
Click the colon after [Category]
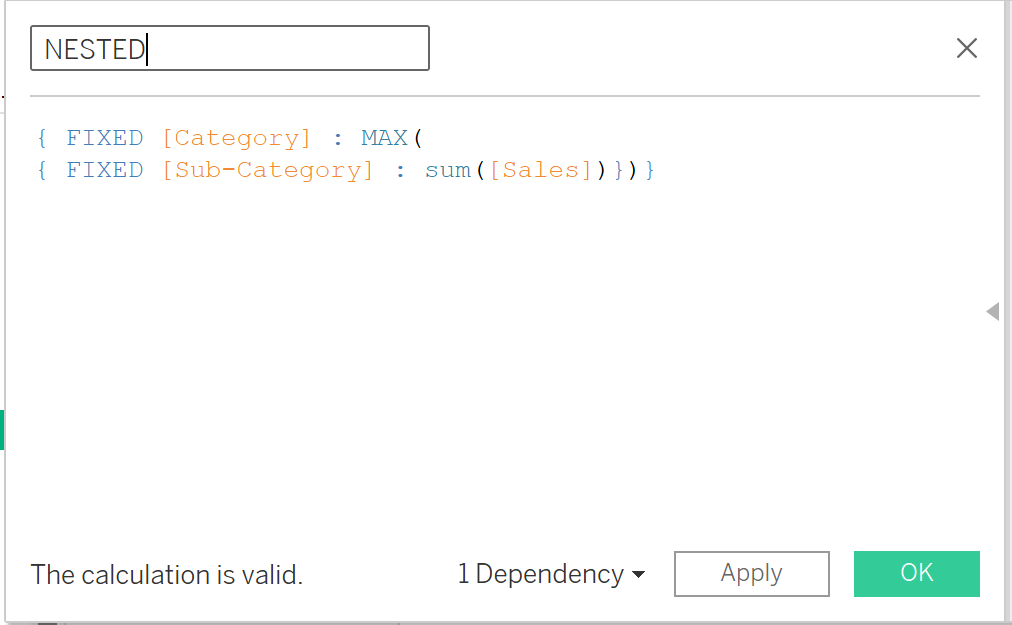pyautogui.click(x=338, y=138)
